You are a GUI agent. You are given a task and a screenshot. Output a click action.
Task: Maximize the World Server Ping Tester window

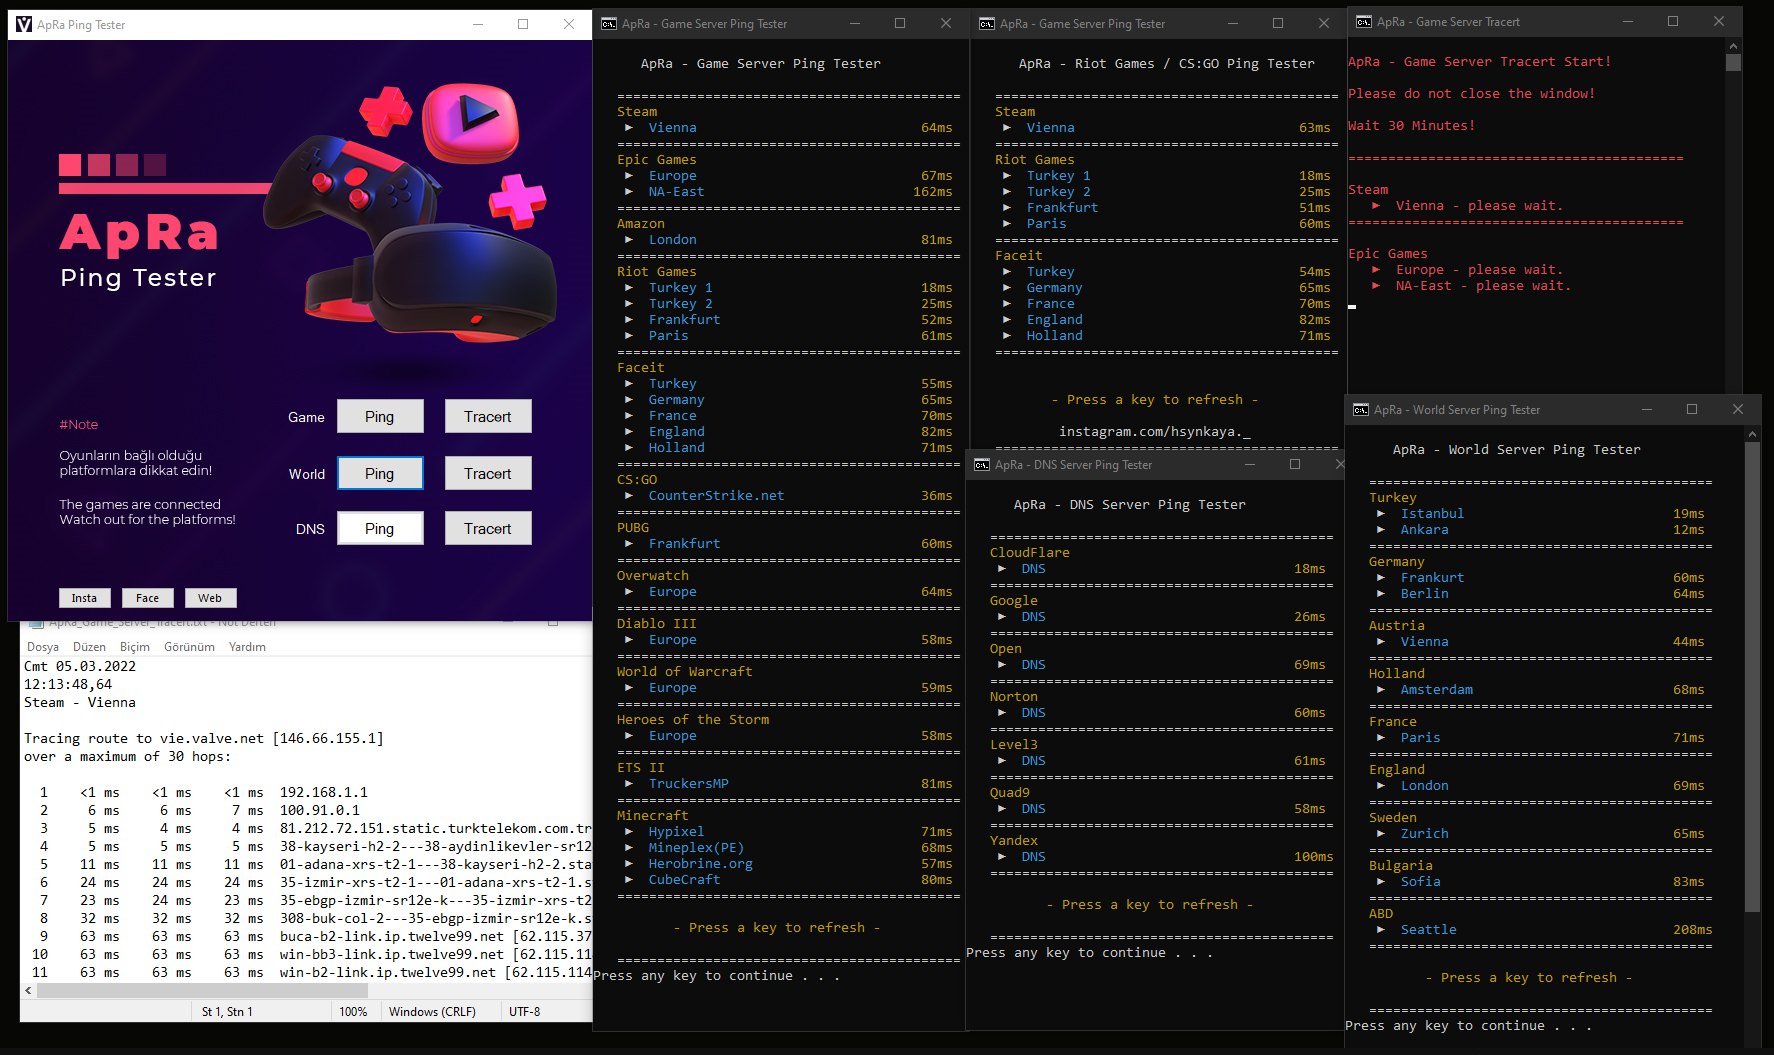pyautogui.click(x=1692, y=410)
